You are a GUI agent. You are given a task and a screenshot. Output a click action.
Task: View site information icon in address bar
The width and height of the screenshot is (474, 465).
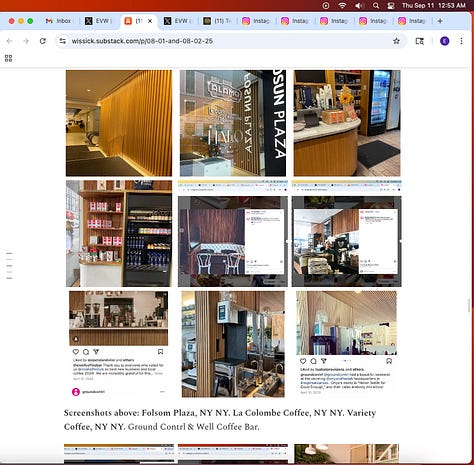point(63,41)
